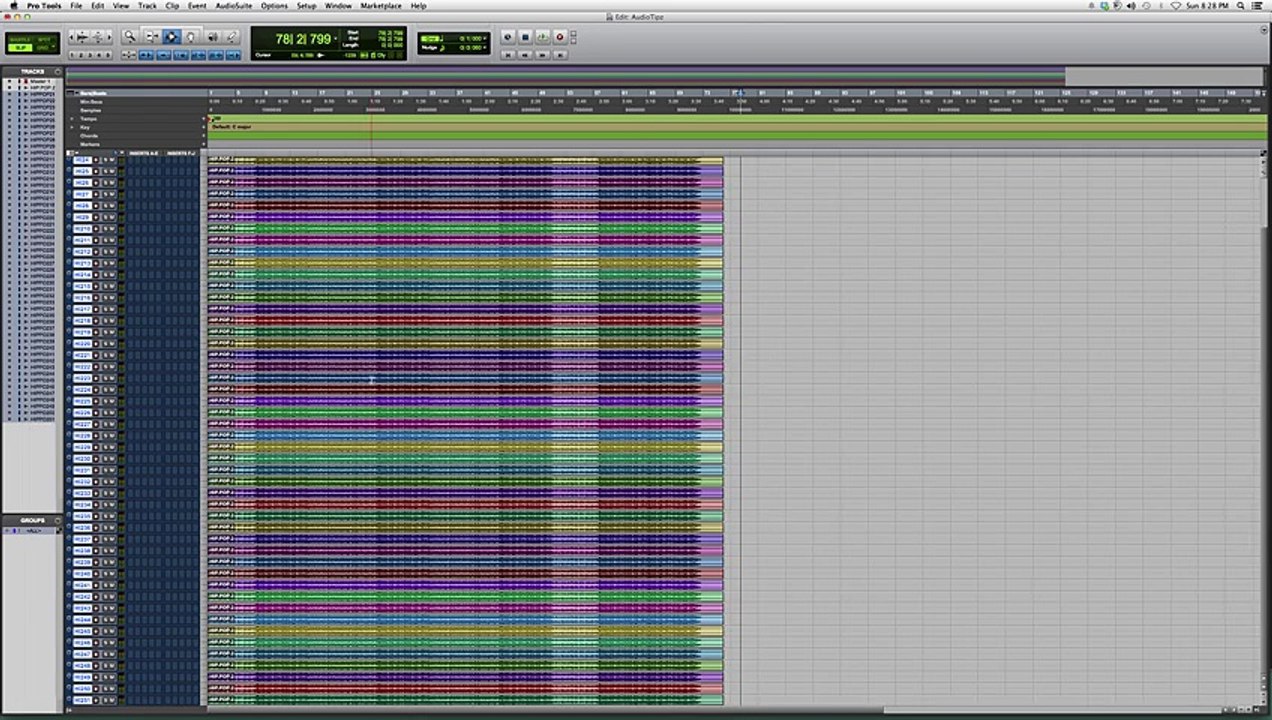Viewport: 1272px width, 720px height.
Task: Click horizontal zoom out arrow
Action: [x=70, y=36]
